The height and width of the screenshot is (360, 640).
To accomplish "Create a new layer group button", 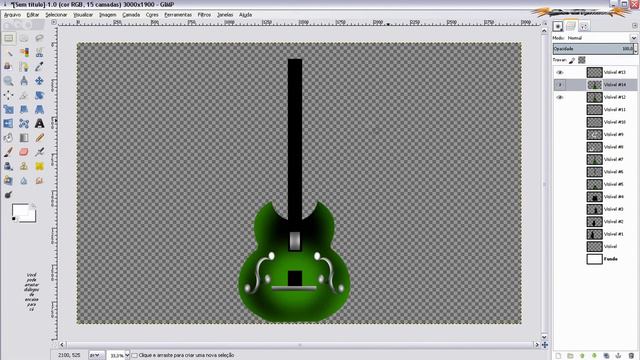I will coord(570,356).
